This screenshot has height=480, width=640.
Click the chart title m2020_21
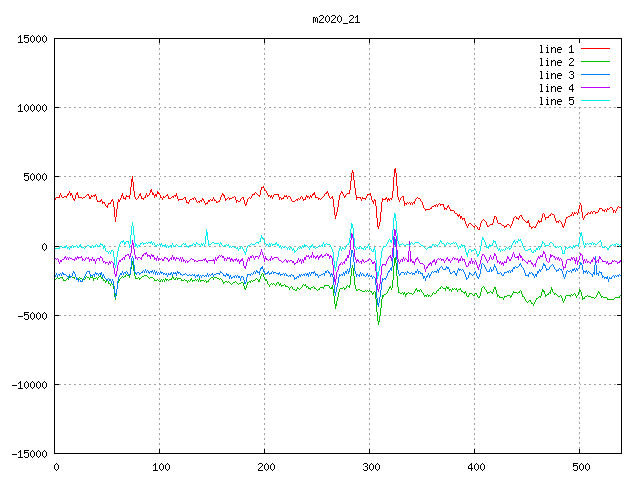coord(336,20)
